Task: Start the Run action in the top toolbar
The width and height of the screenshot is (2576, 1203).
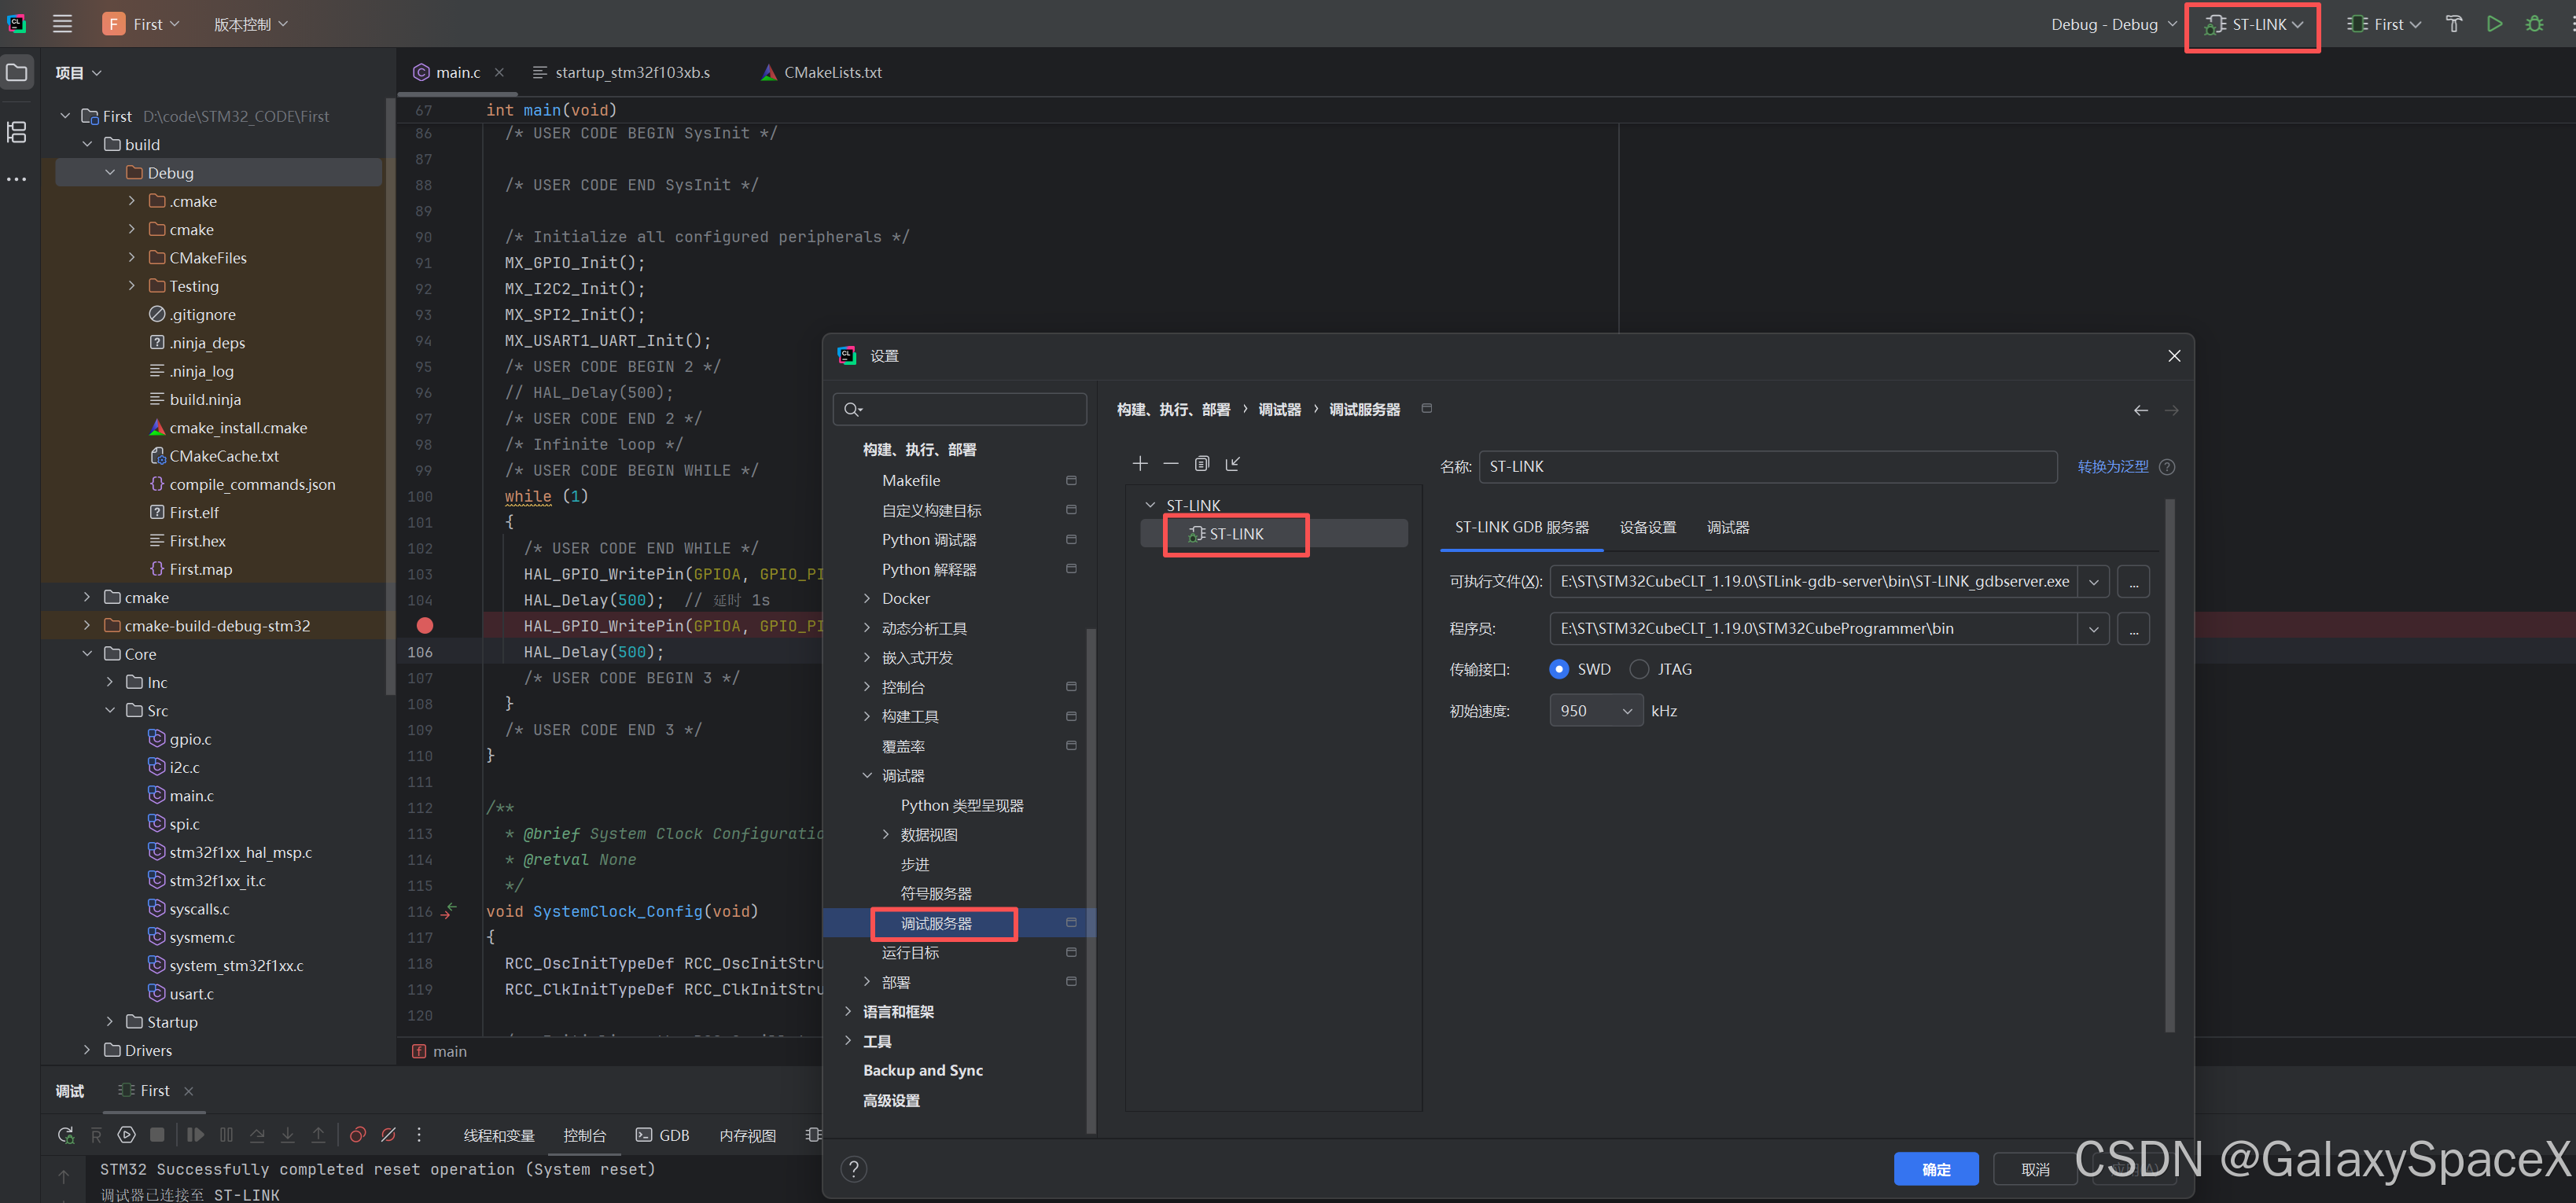Action: click(2494, 23)
